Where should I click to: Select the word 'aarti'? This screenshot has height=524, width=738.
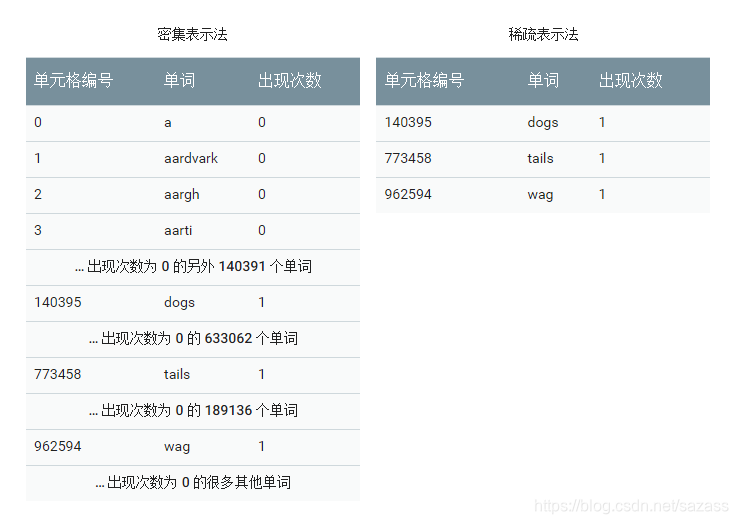178,230
